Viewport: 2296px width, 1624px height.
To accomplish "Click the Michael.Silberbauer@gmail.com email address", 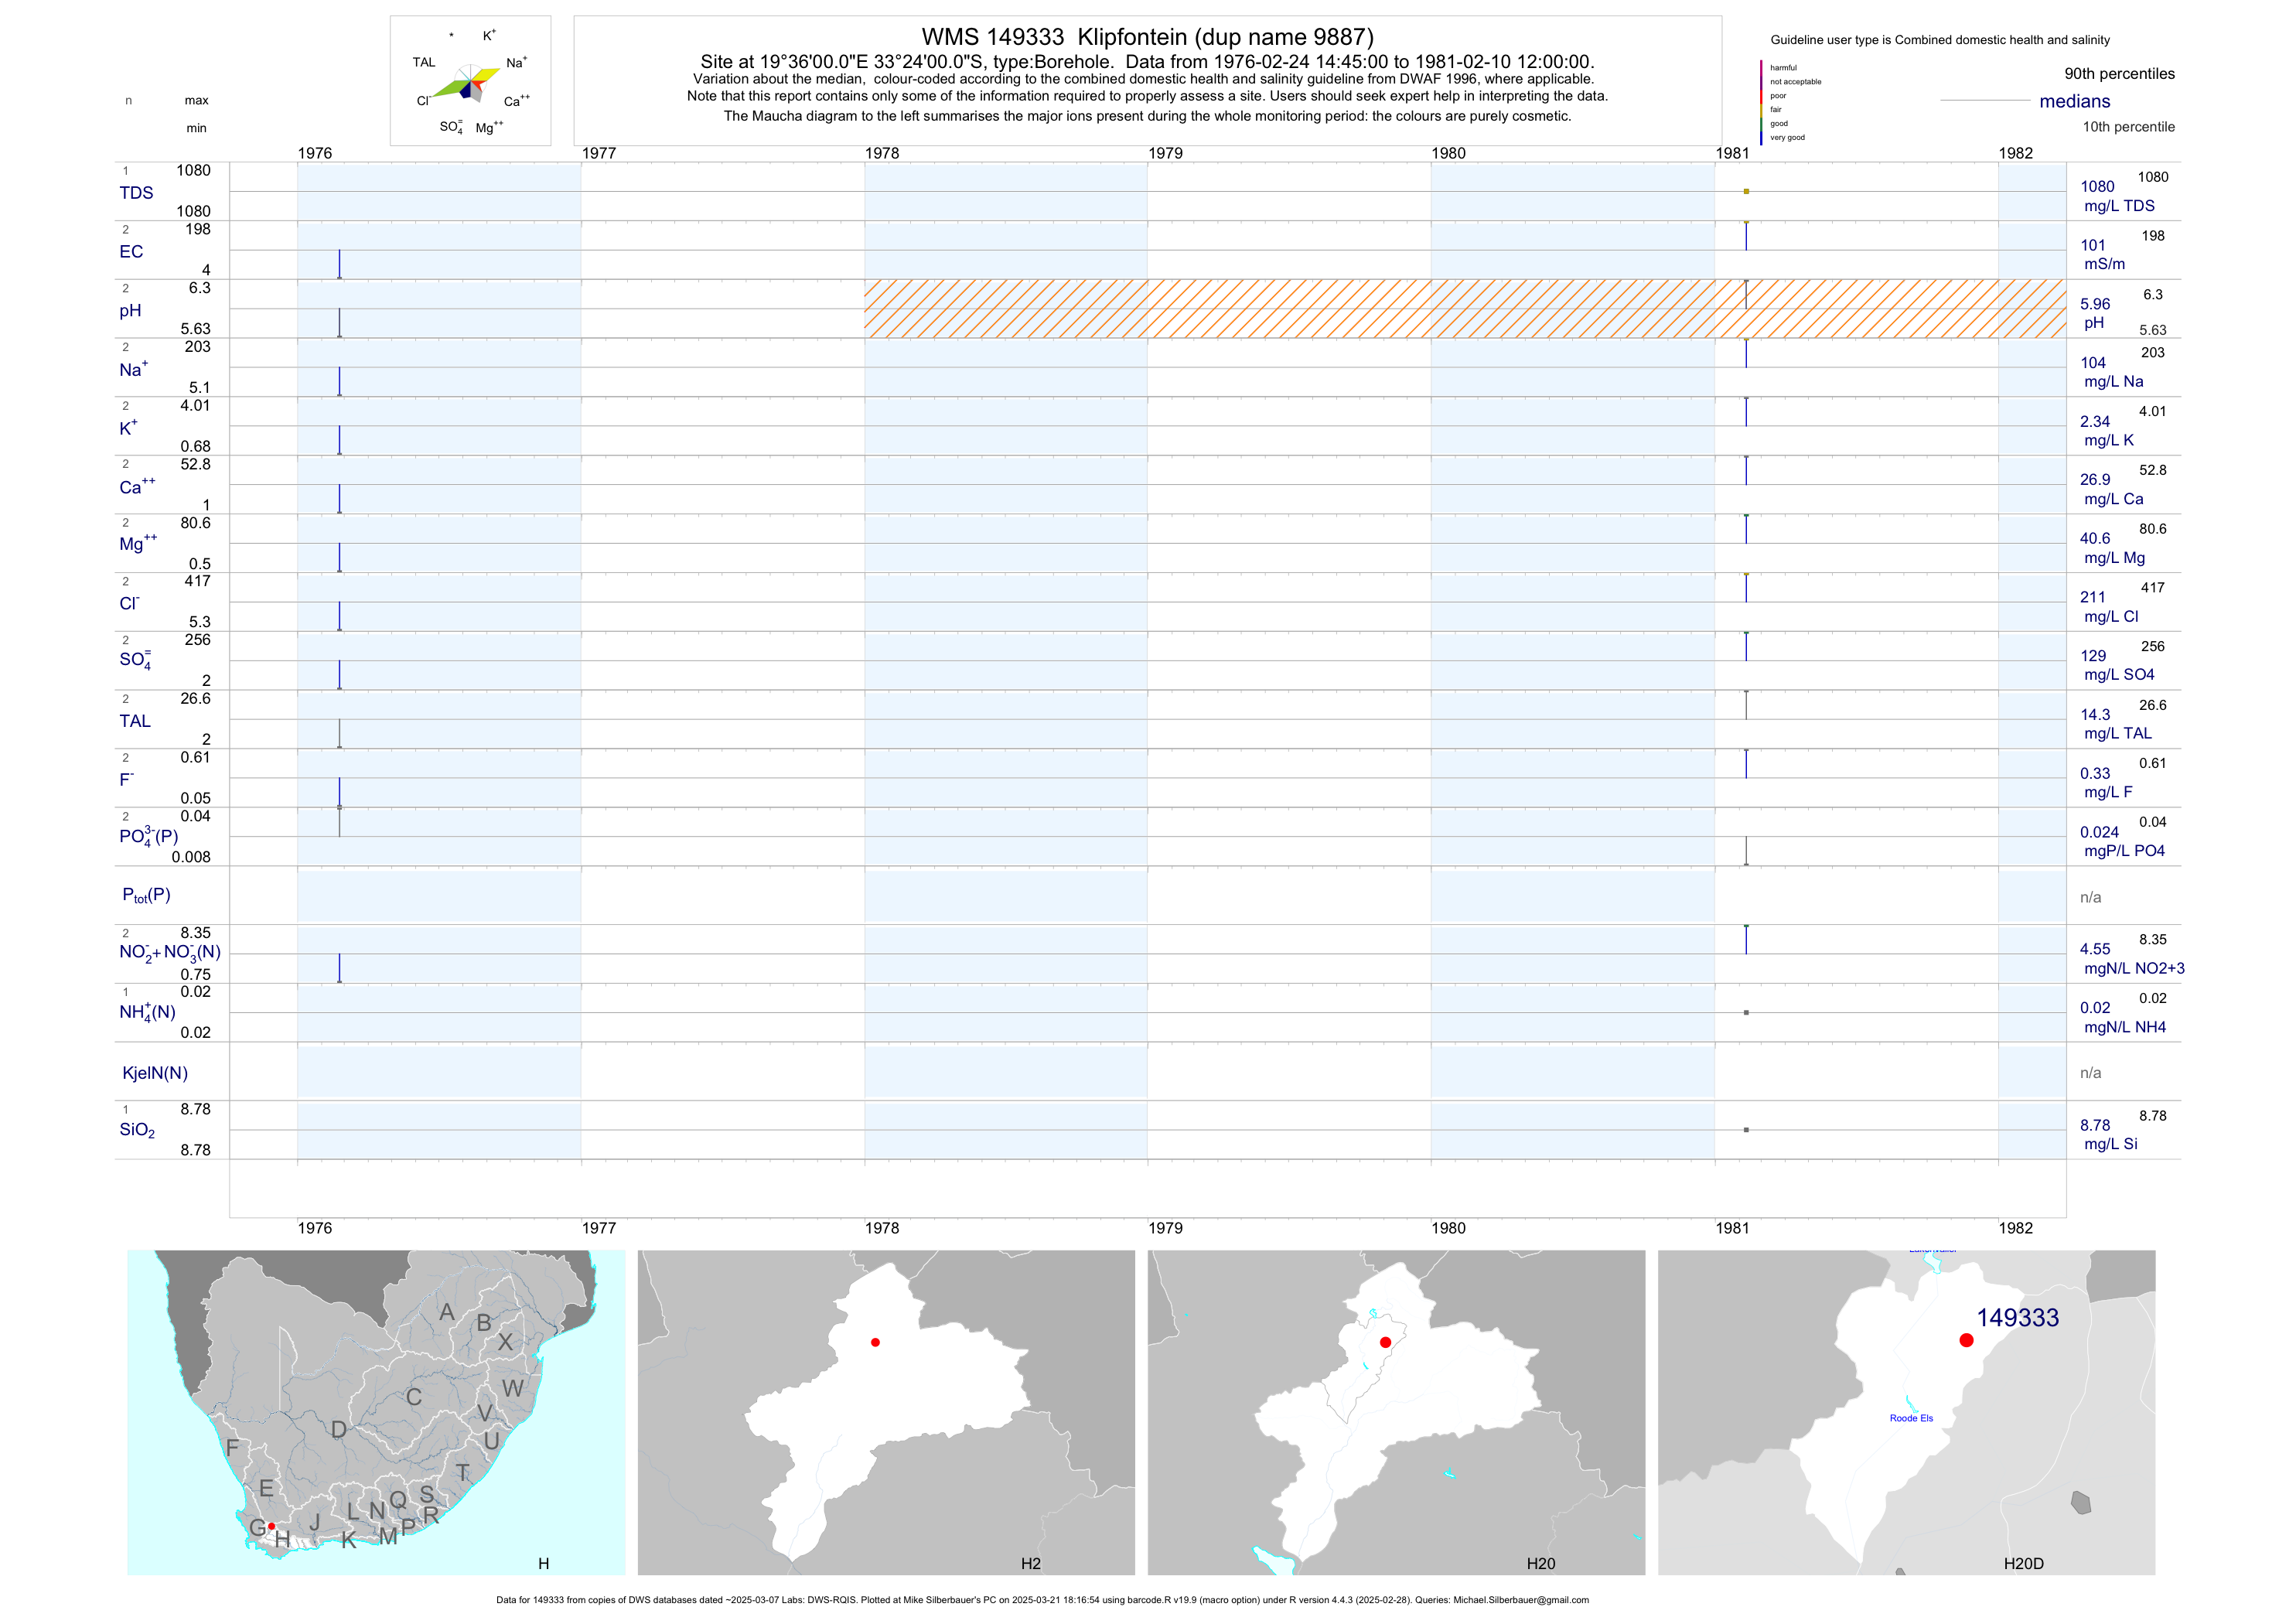I will coord(1520,1600).
